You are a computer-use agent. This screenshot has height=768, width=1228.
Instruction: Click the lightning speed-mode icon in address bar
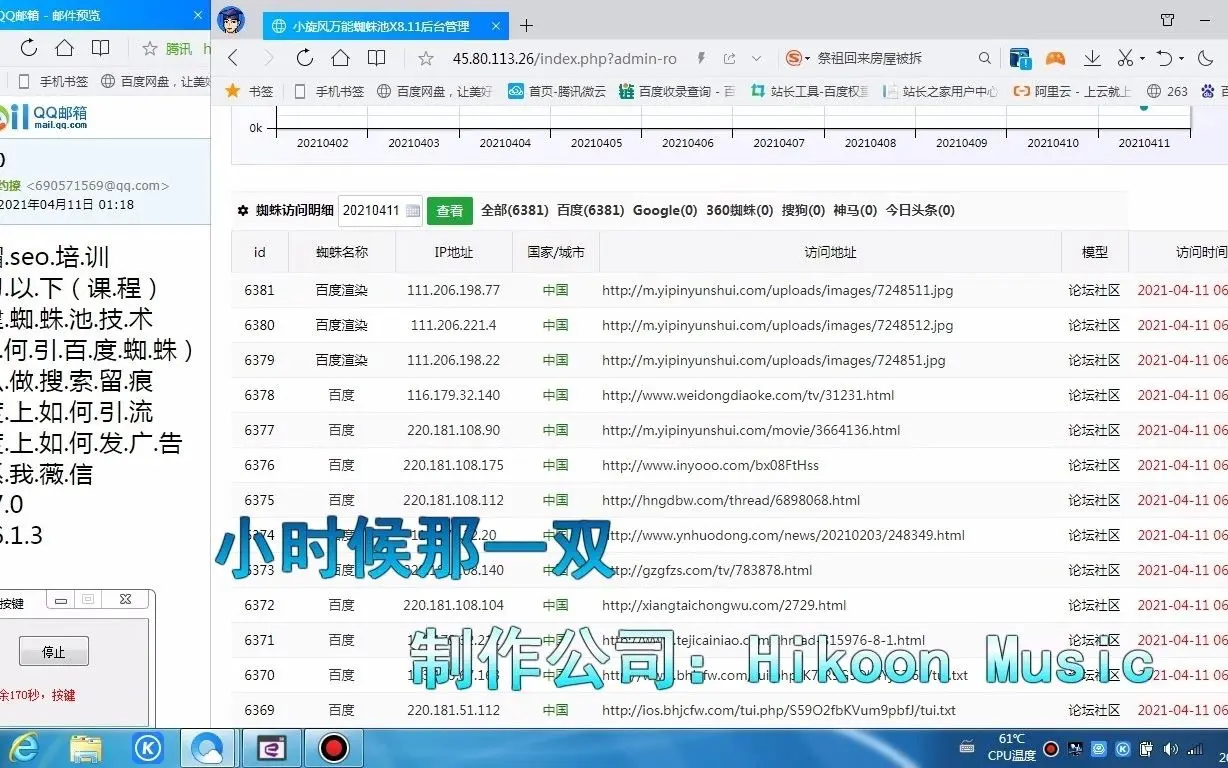tap(701, 58)
